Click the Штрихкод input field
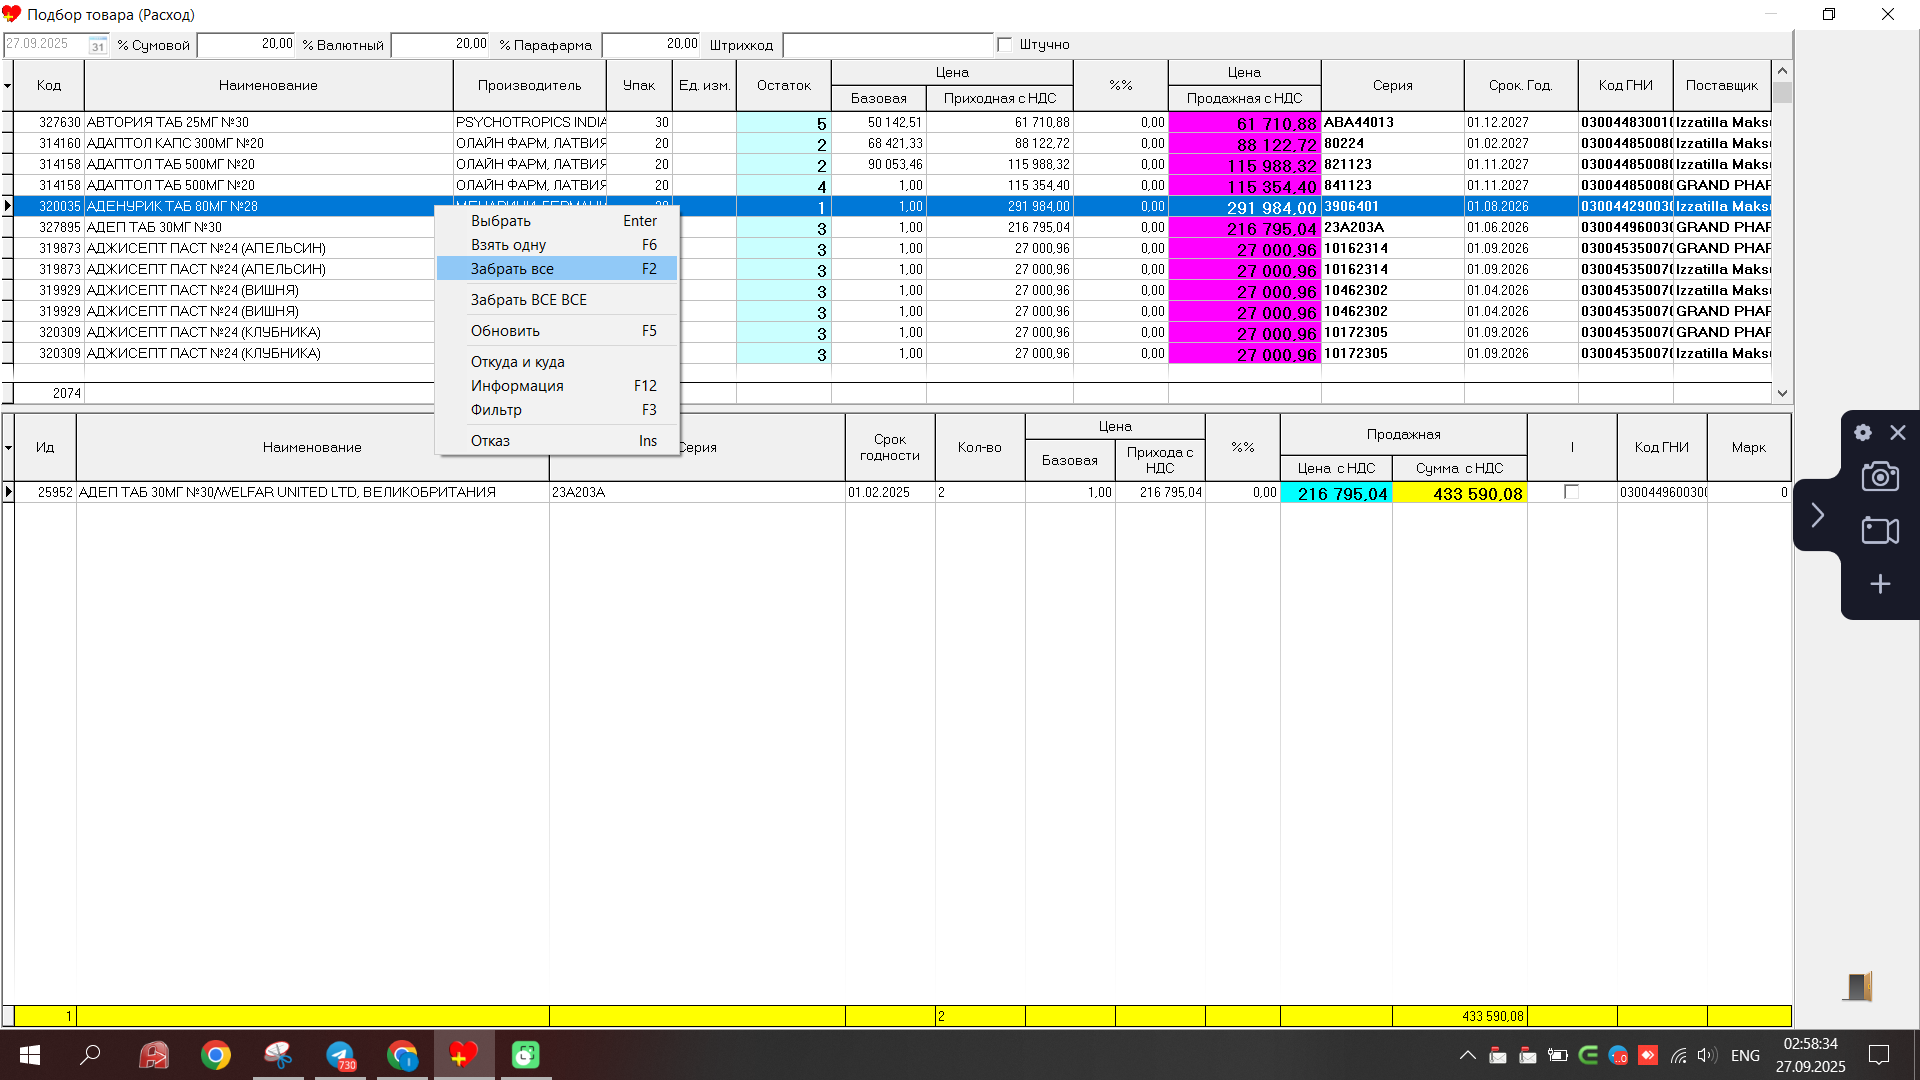1920x1080 pixels. (887, 45)
